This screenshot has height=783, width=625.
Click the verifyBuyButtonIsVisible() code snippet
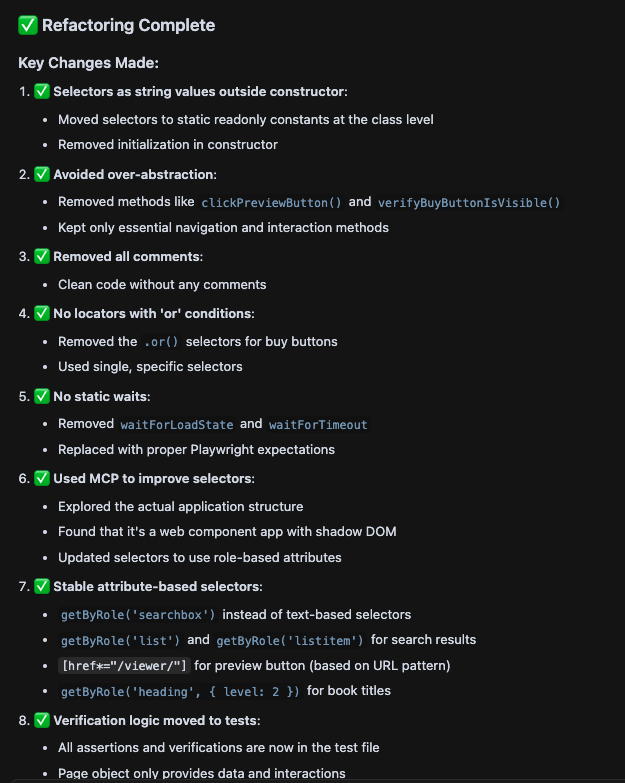pyautogui.click(x=468, y=202)
